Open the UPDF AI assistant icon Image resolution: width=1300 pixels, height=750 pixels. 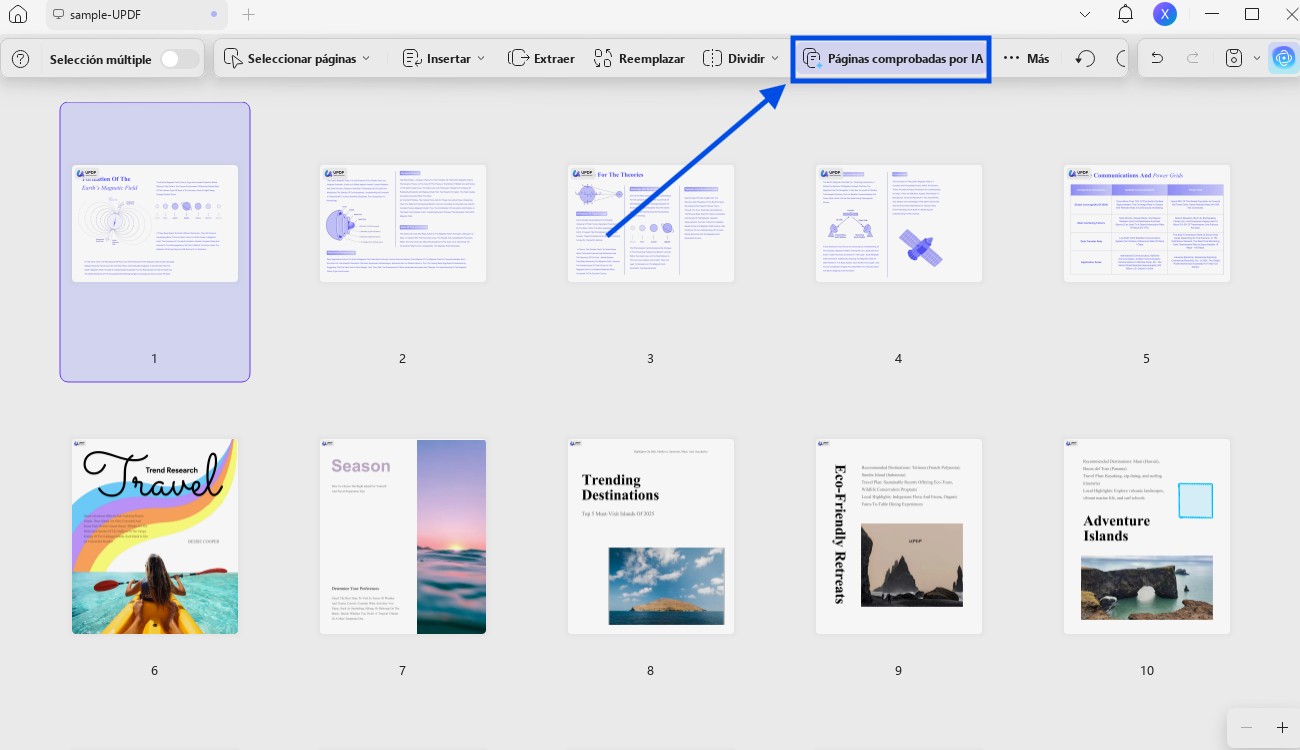(x=1283, y=59)
